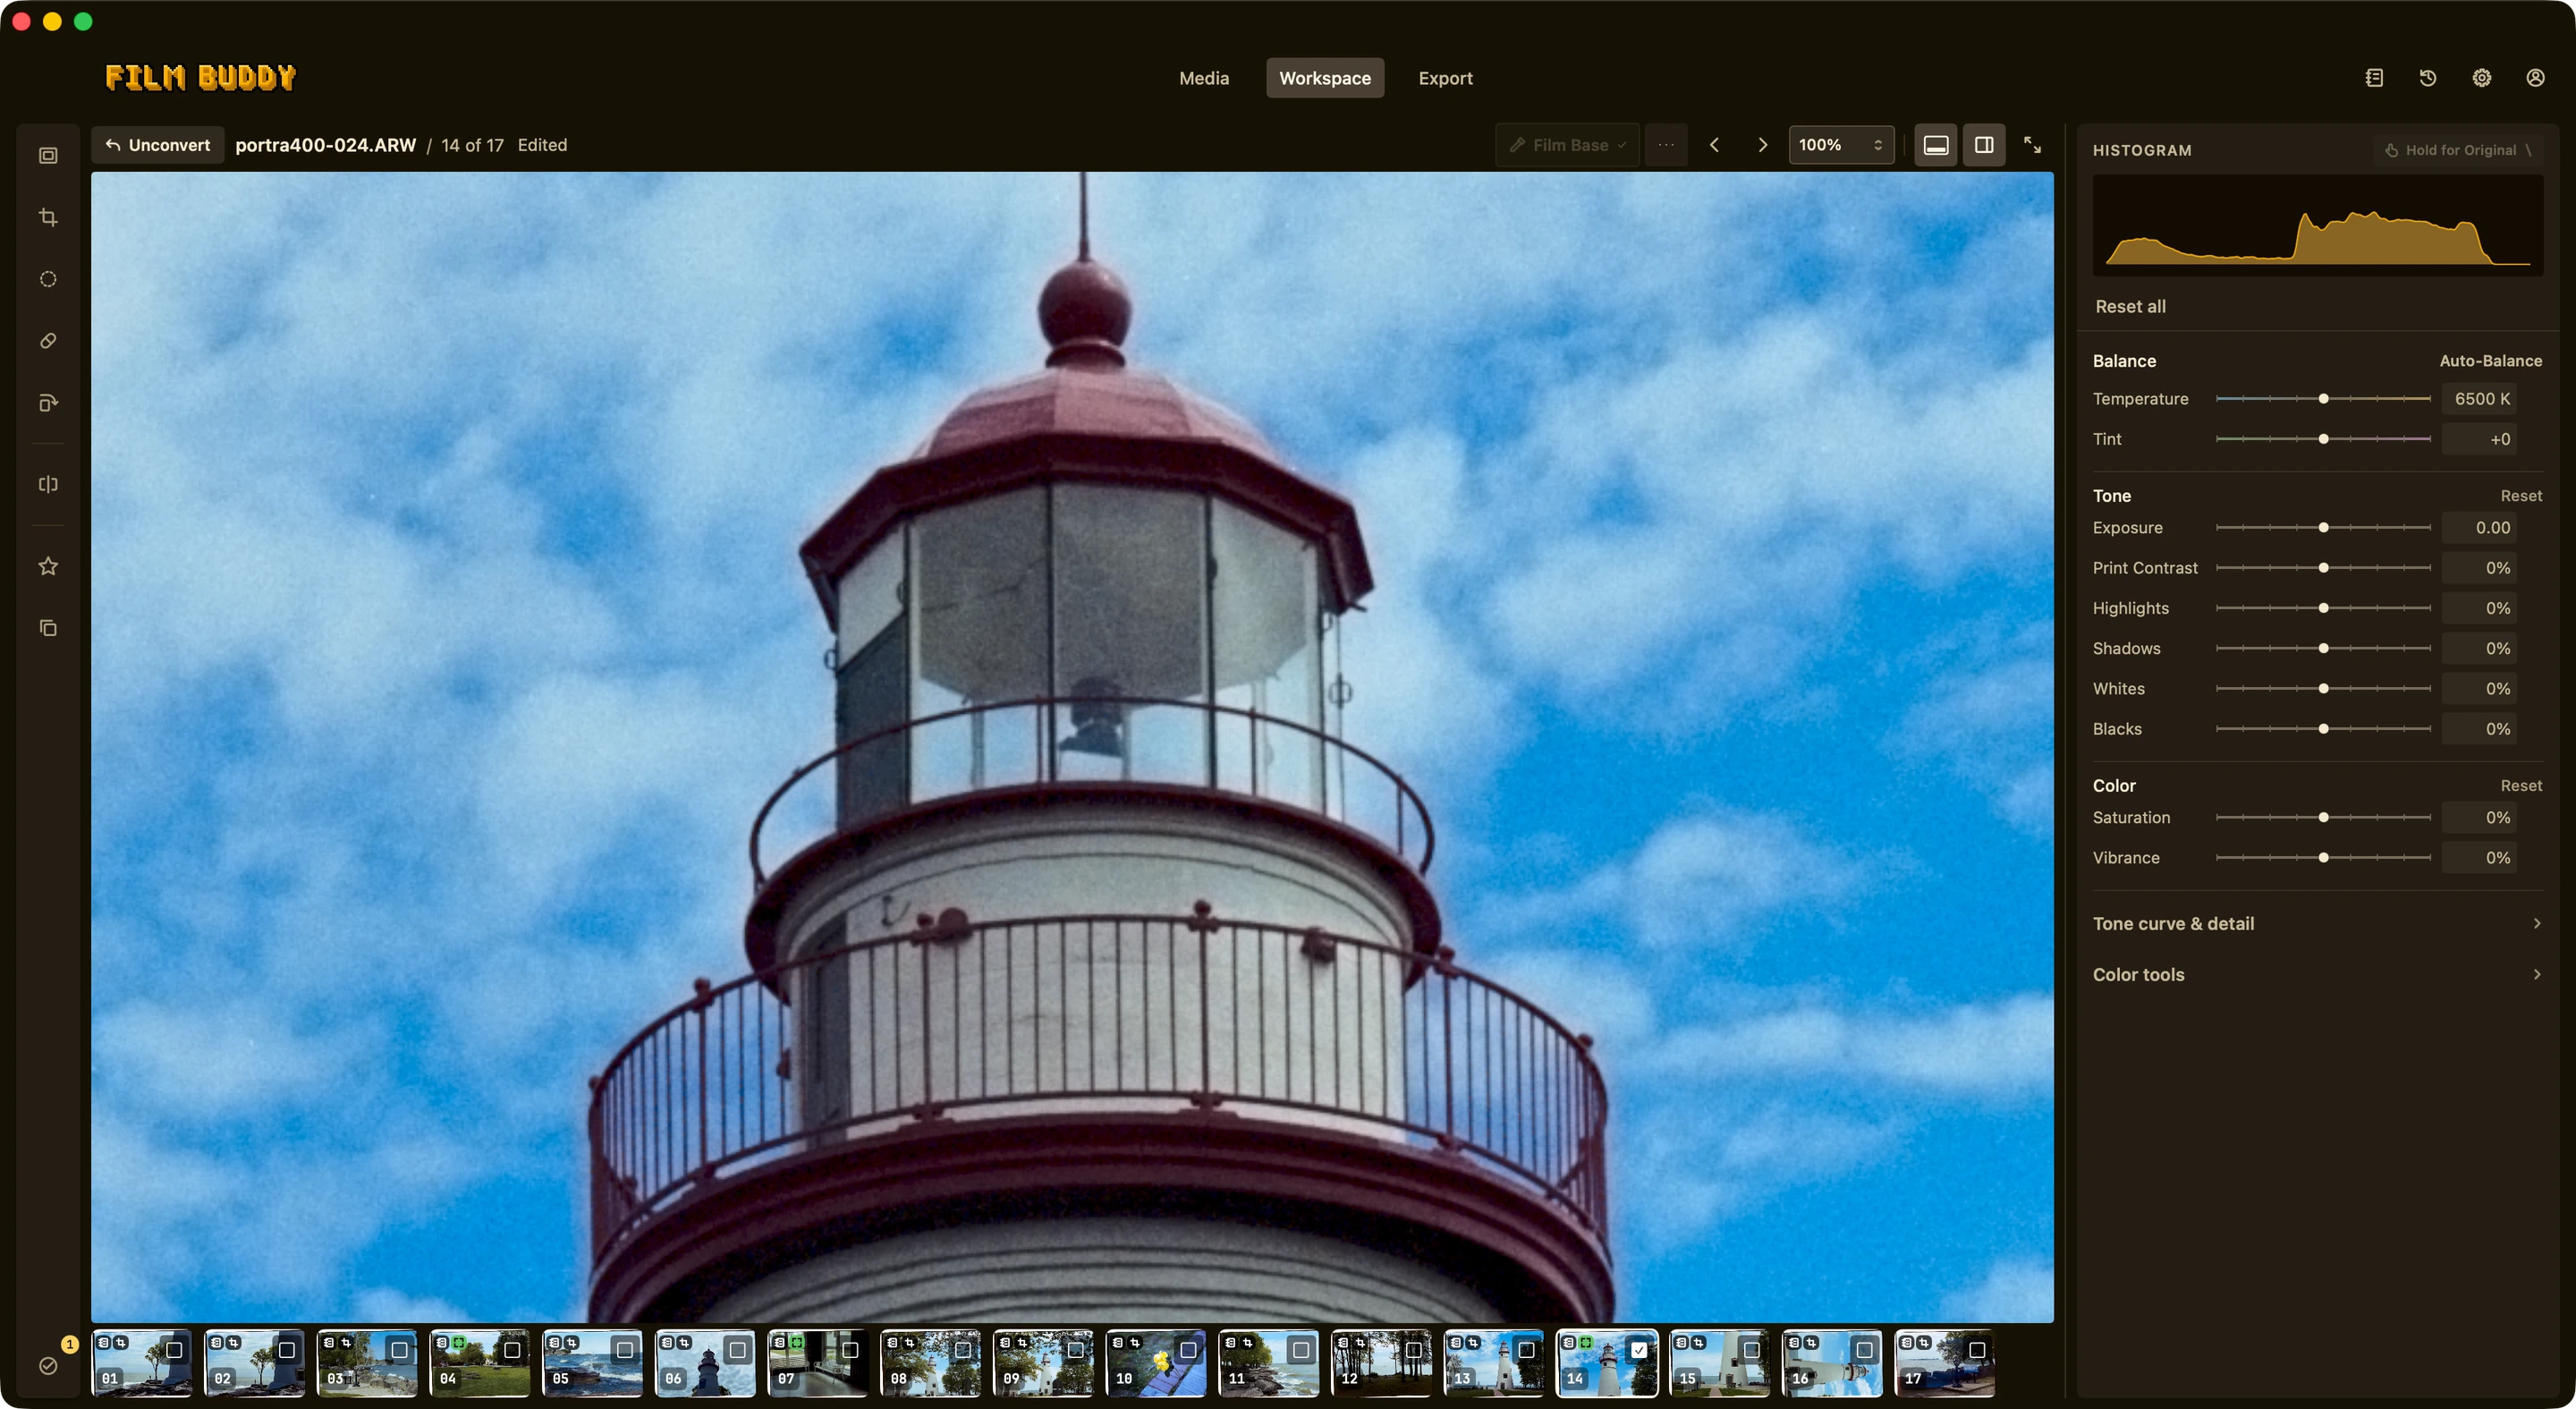
Task: Switch to the Export tab
Action: tap(1445, 78)
